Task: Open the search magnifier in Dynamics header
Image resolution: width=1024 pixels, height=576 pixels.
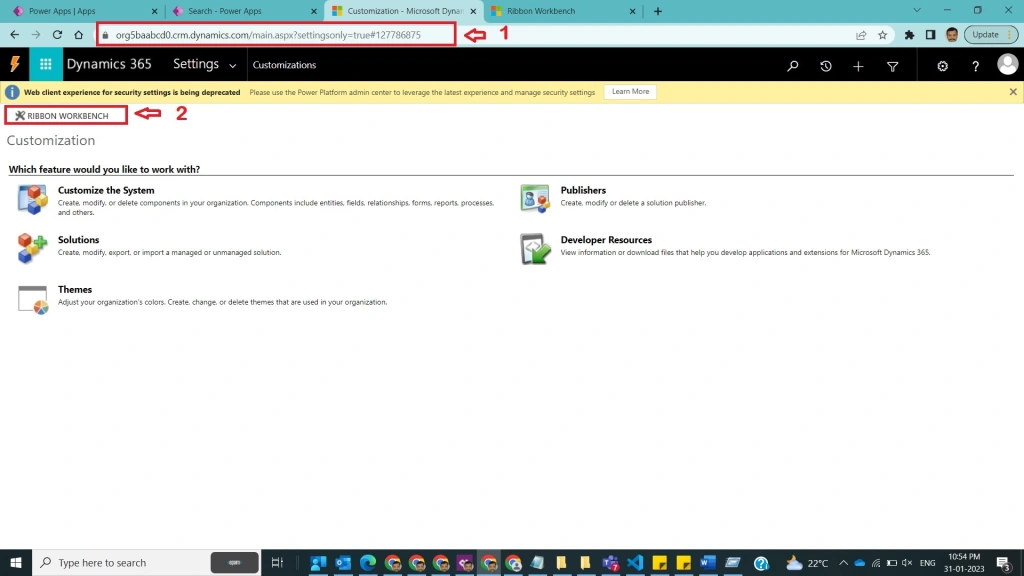Action: coord(793,66)
